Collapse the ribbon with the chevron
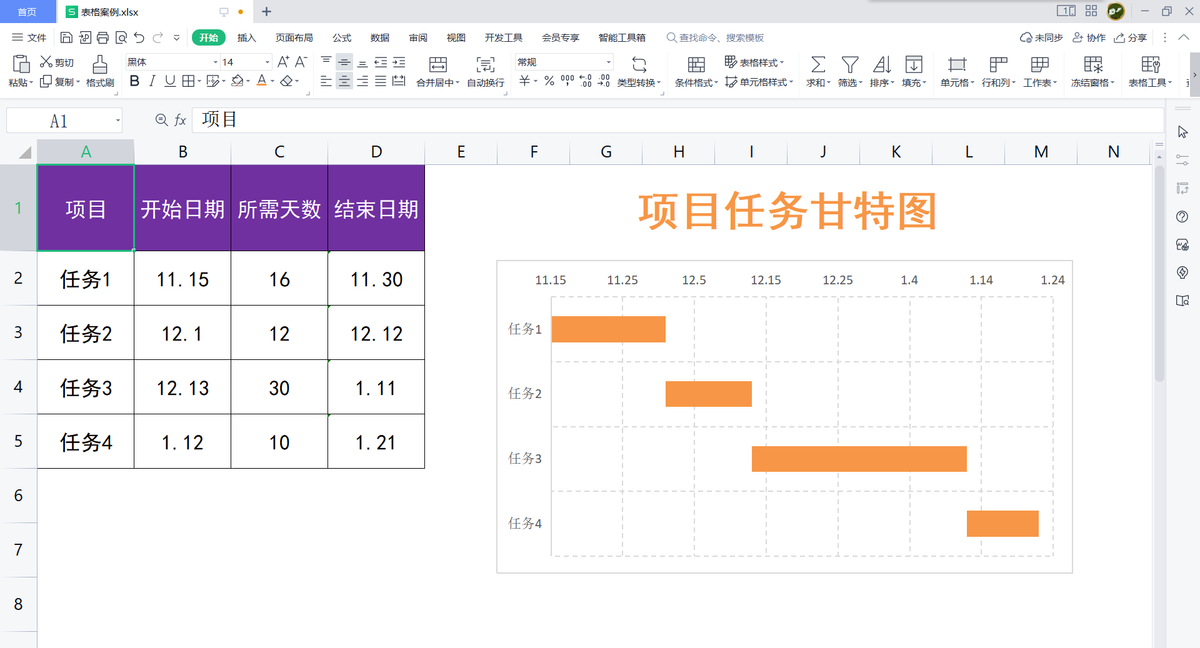Image resolution: width=1200 pixels, height=648 pixels. [1185, 37]
